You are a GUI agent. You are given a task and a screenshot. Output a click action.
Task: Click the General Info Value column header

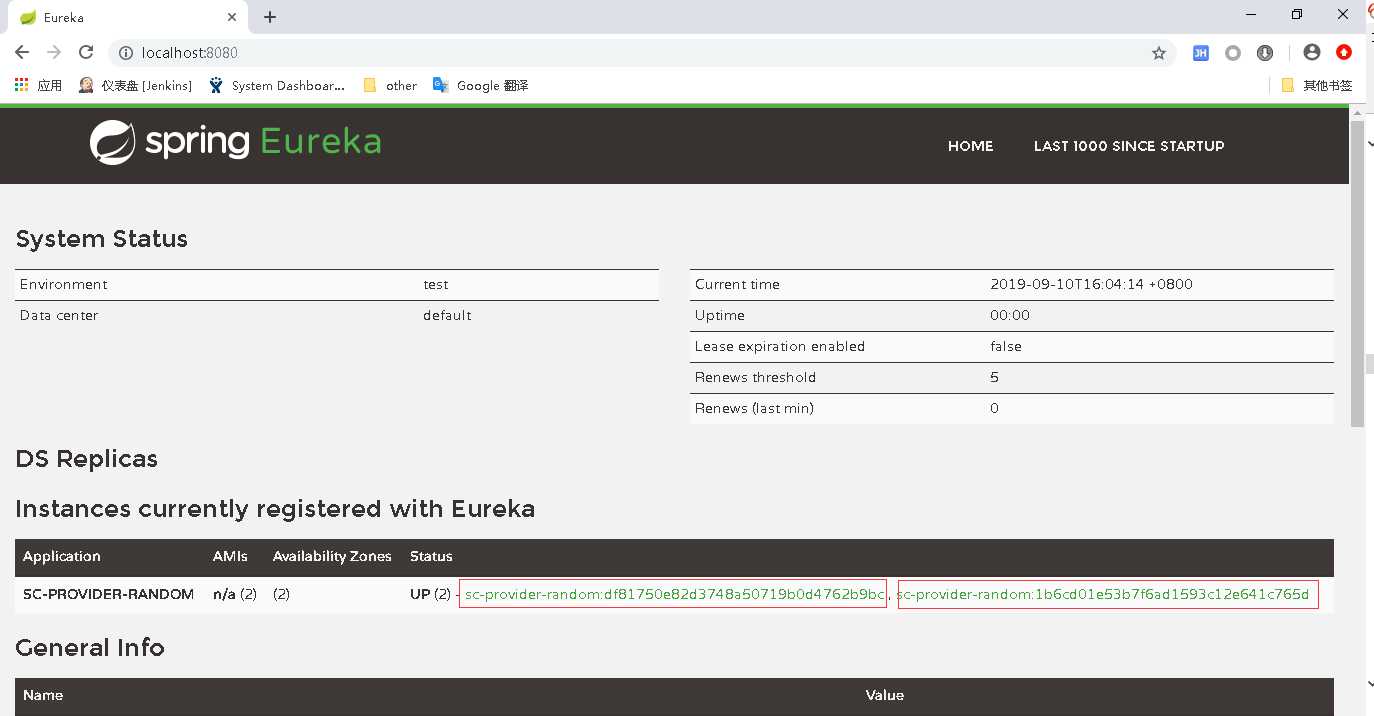(x=884, y=695)
